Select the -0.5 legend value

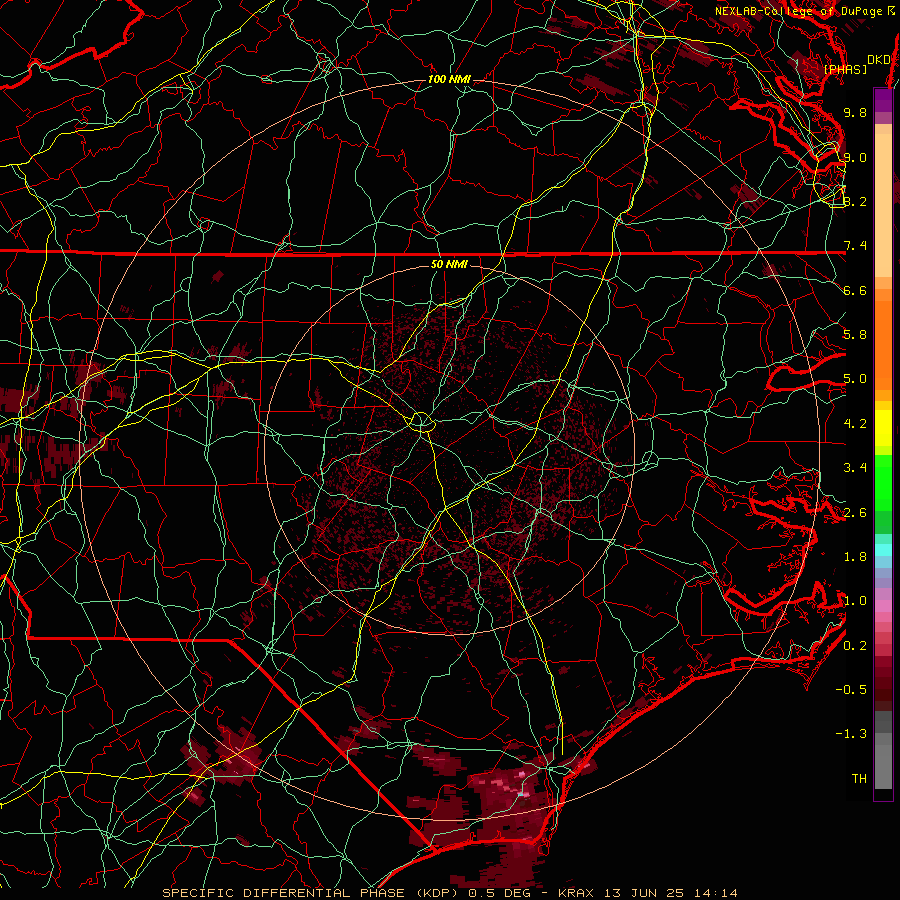851,690
